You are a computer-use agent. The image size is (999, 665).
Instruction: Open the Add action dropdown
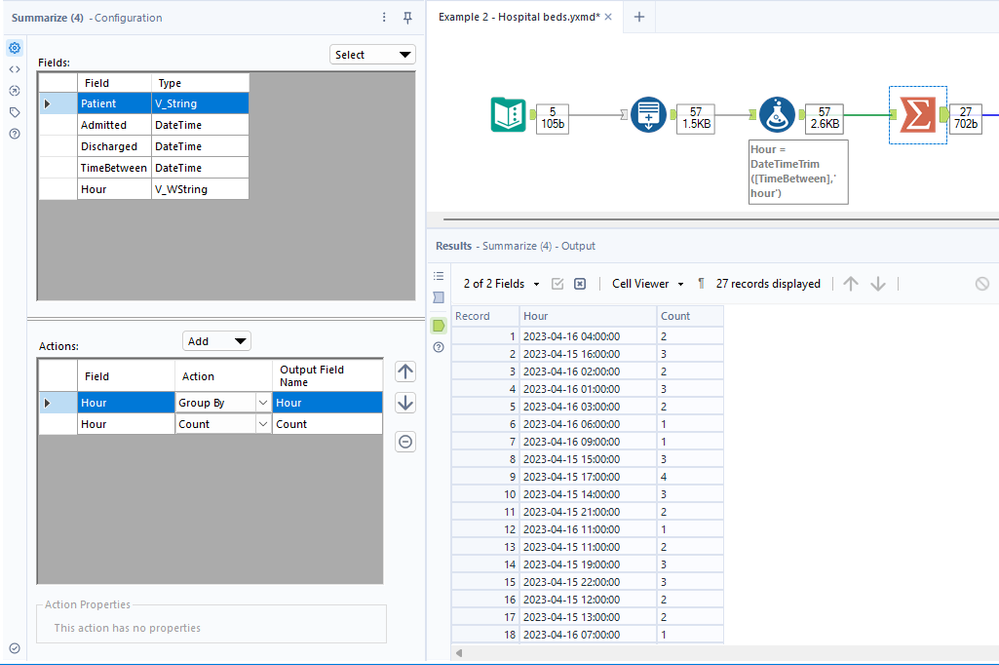(x=216, y=341)
